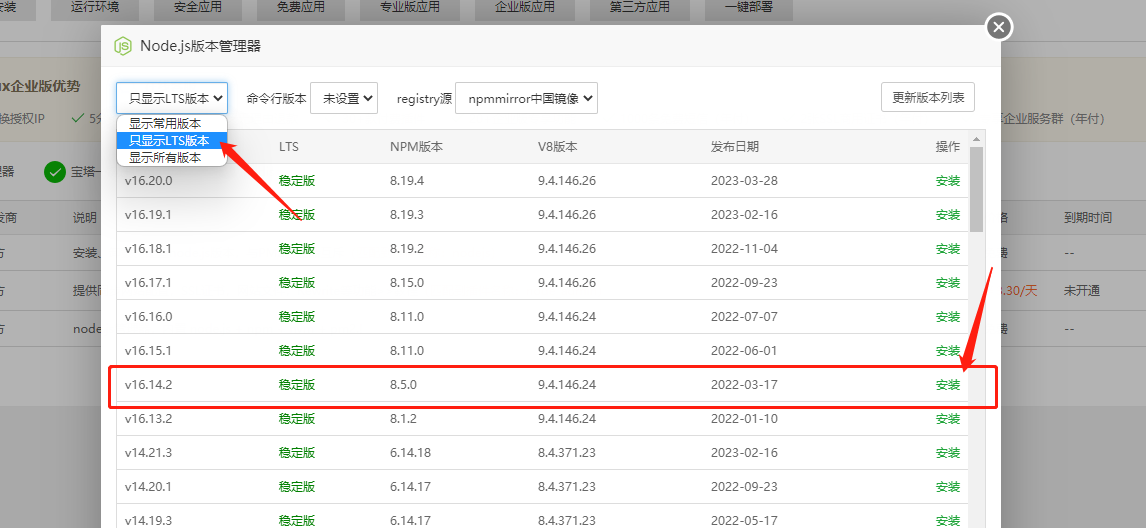Open the version filter dropdown showing 只显示LTS版本
This screenshot has height=528, width=1146.
coord(172,98)
